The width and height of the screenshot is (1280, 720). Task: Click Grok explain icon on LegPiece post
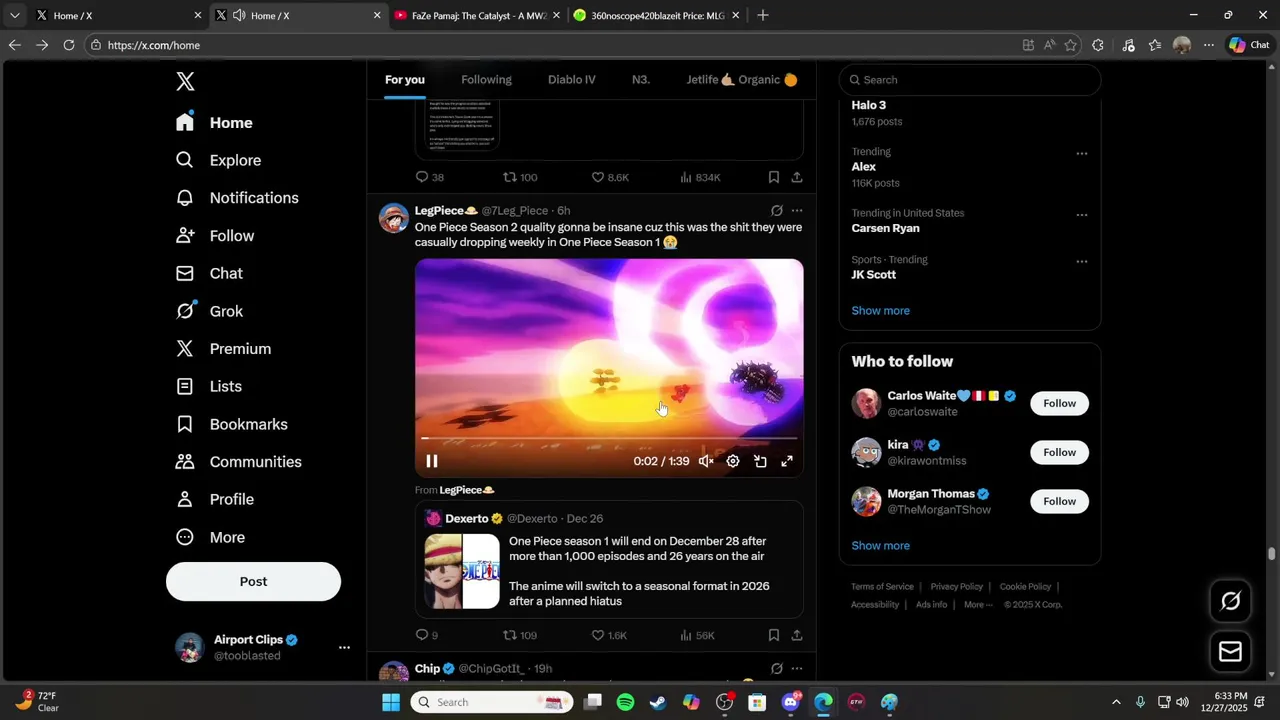click(776, 211)
